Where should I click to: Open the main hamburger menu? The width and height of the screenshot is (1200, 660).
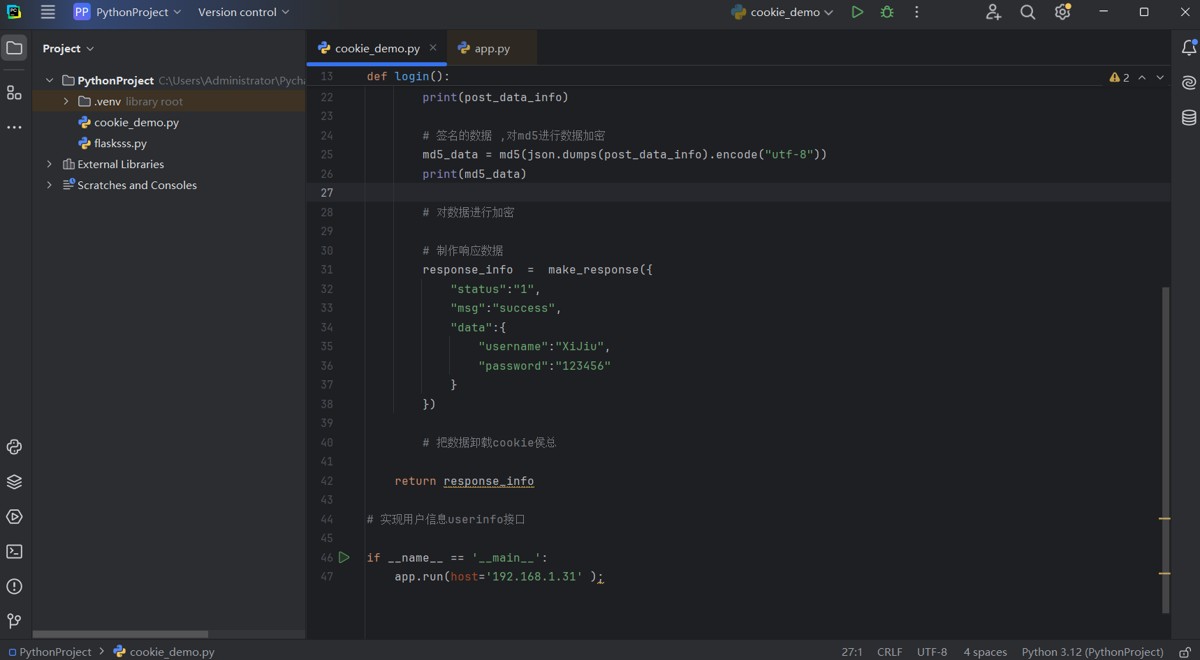click(48, 12)
